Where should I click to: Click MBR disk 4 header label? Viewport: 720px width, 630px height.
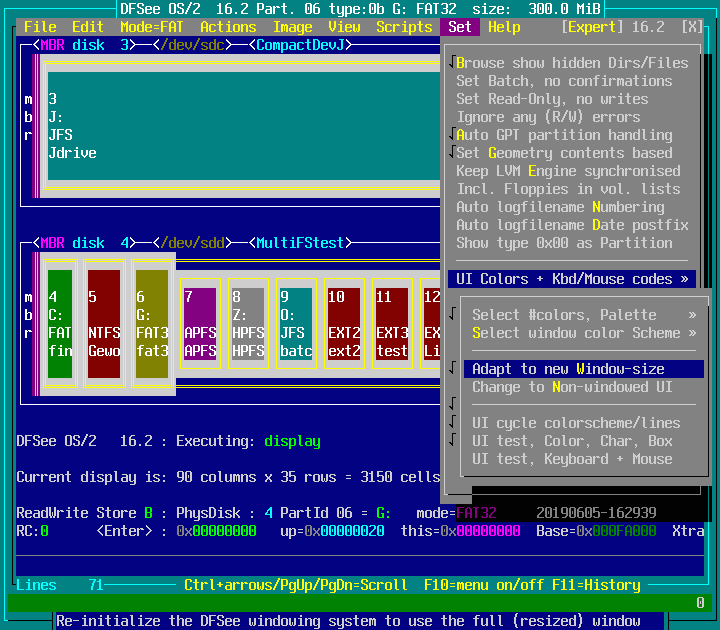click(84, 243)
